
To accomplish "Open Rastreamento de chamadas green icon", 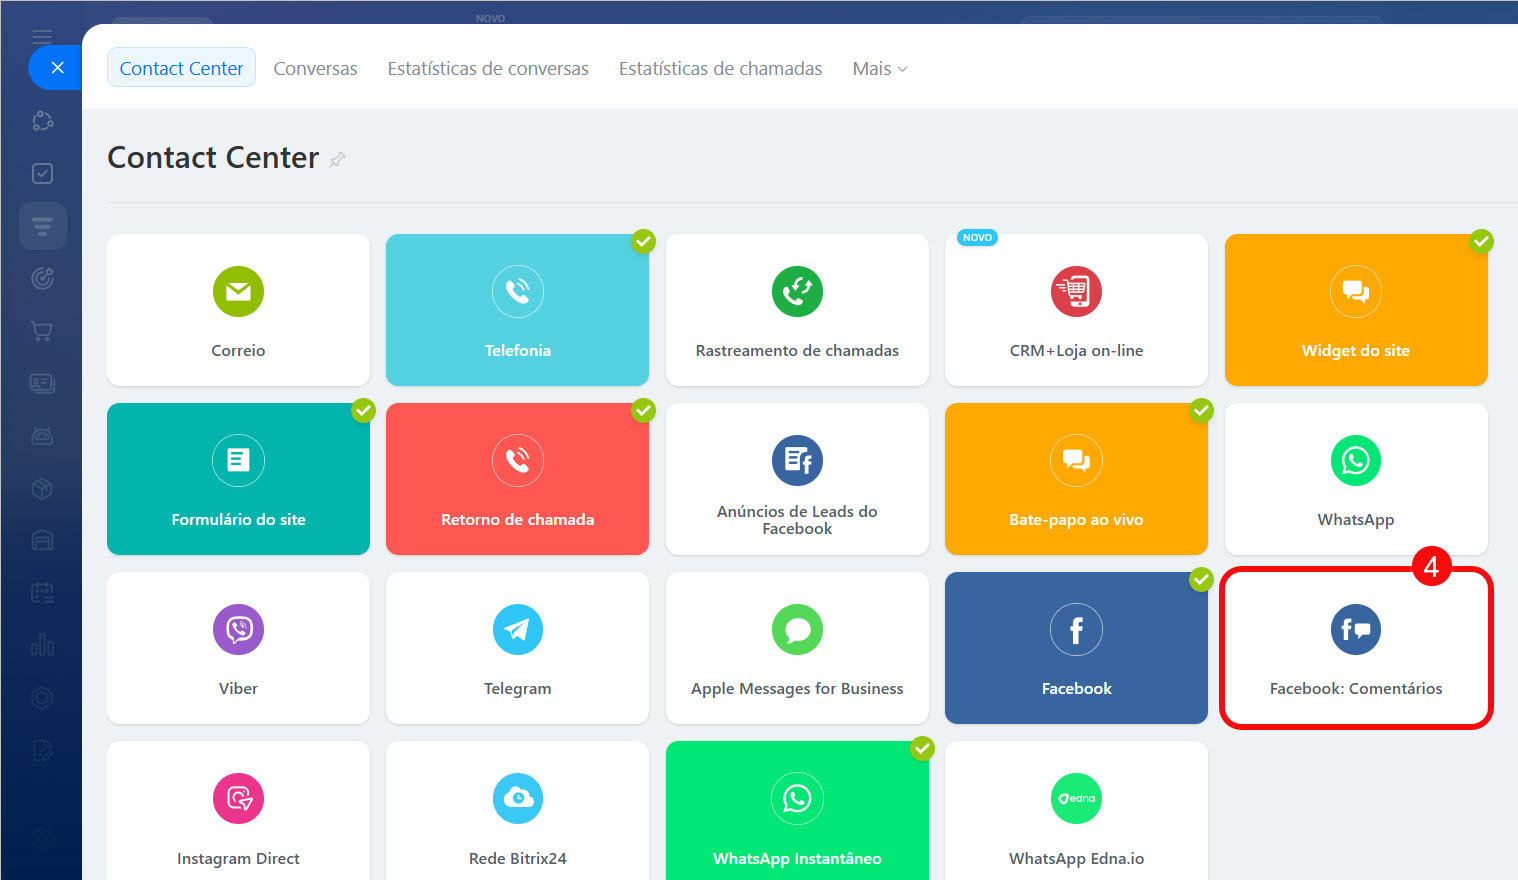I will [797, 291].
